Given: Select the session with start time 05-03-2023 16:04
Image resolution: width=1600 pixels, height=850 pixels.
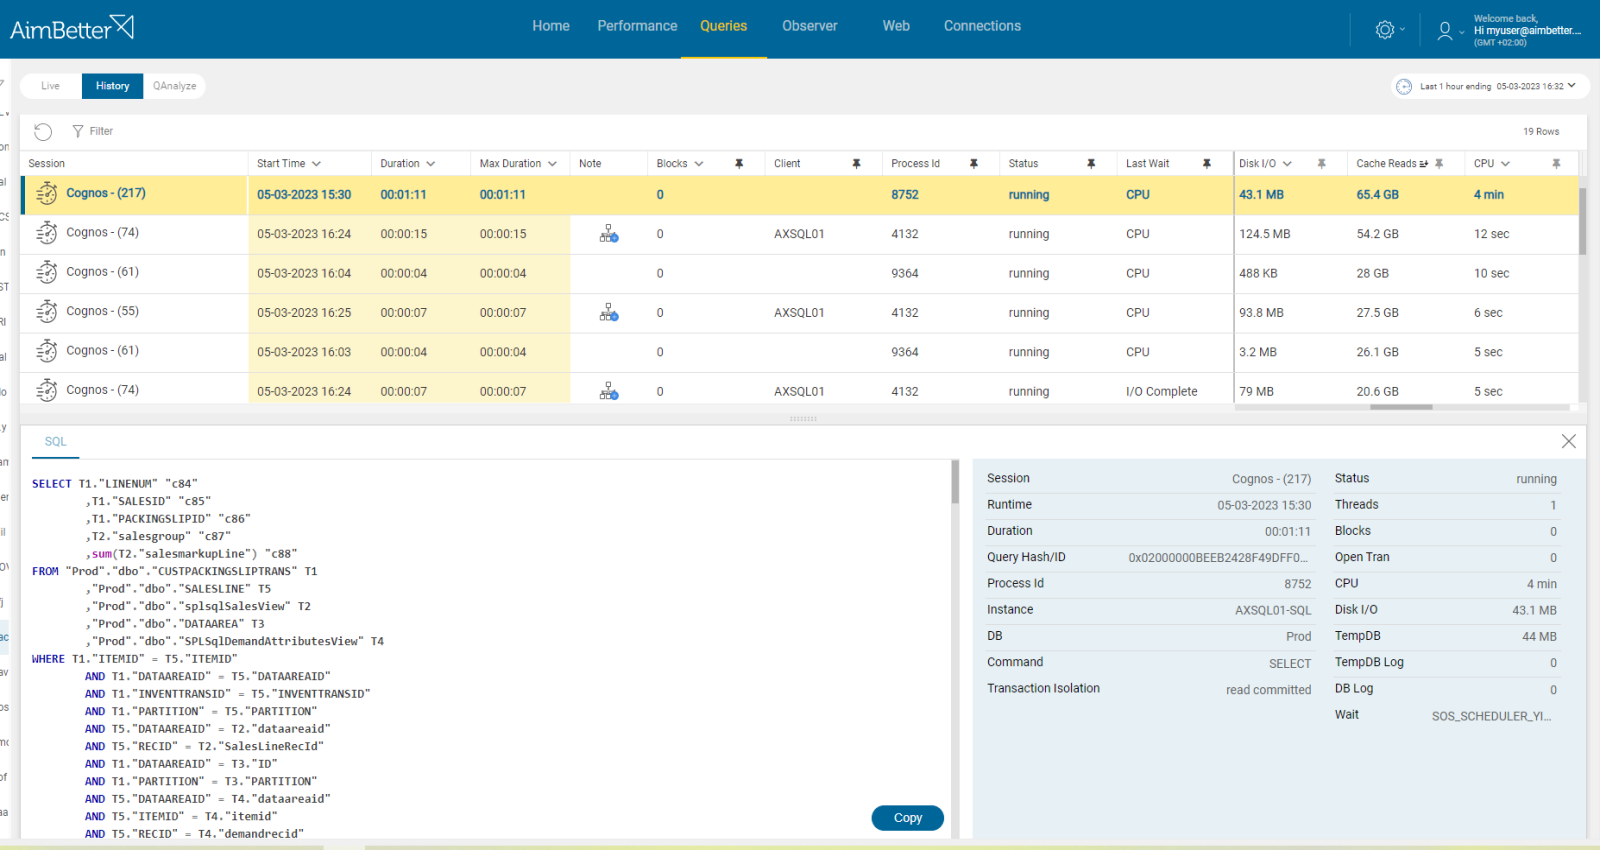Looking at the screenshot, I should [x=800, y=273].
